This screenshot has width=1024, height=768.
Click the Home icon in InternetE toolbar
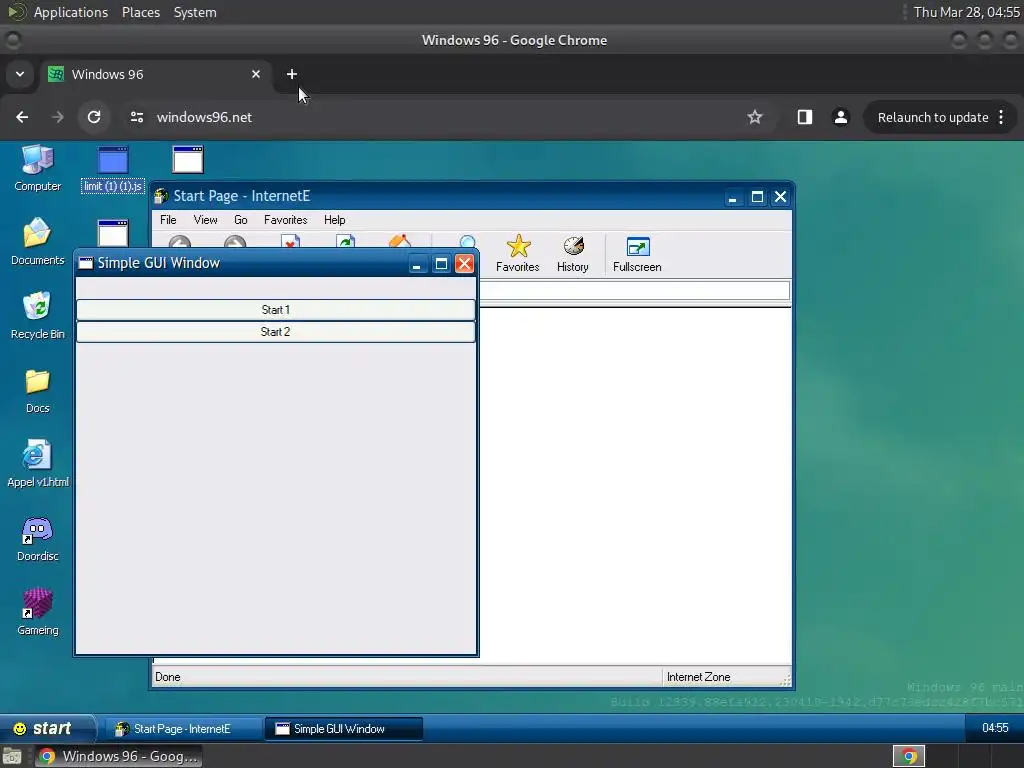point(400,241)
